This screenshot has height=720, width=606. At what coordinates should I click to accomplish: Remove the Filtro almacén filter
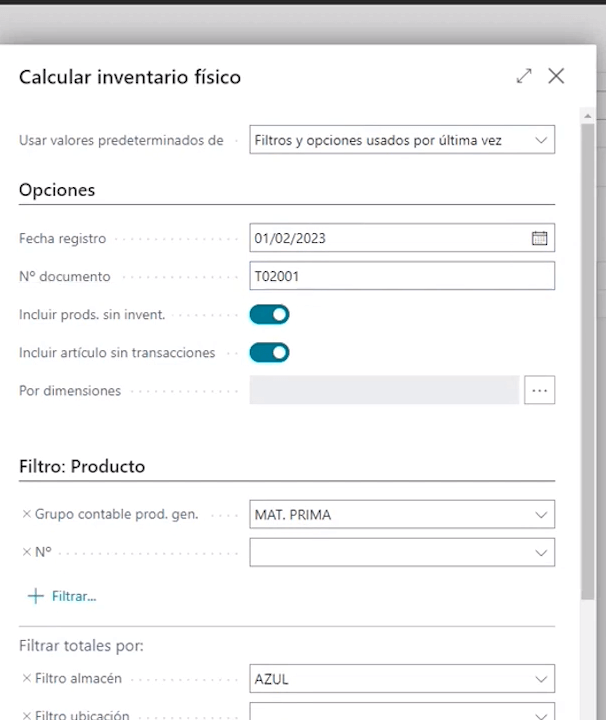point(26,678)
